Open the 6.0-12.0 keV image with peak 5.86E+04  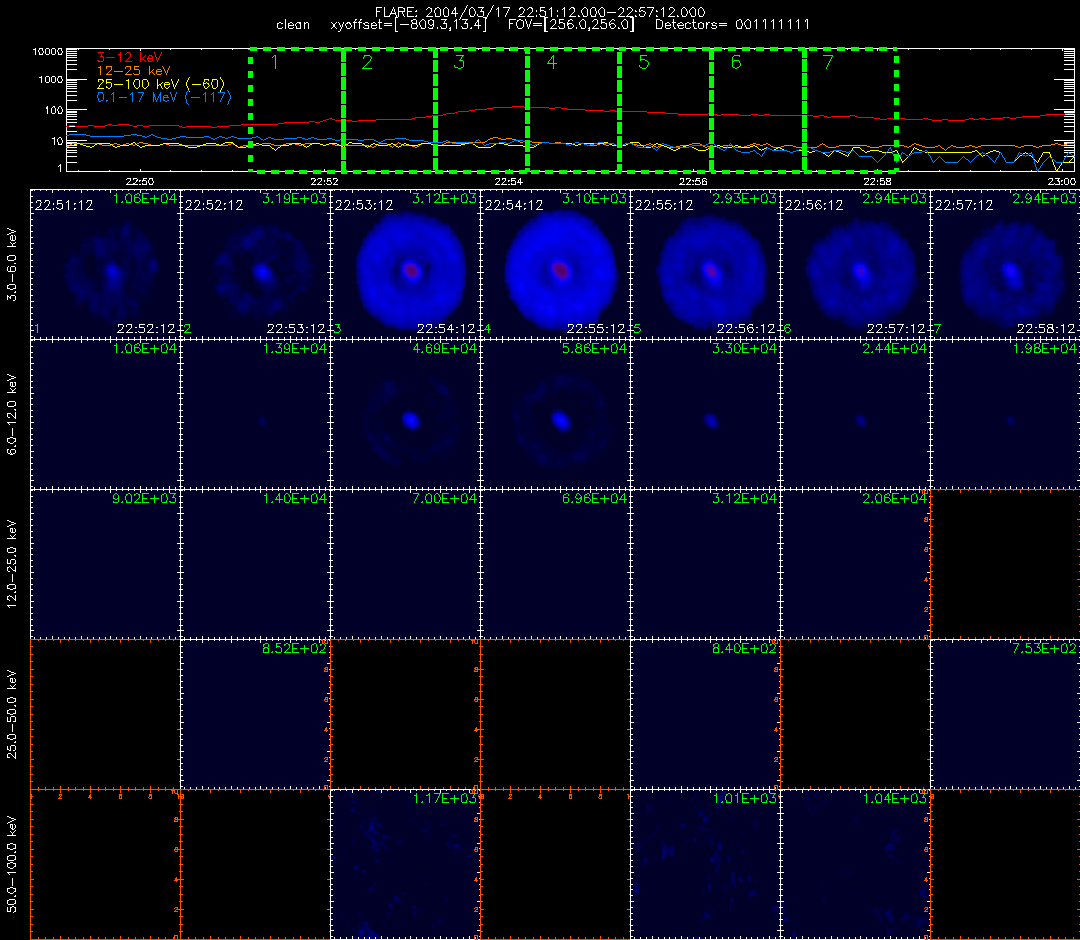pyautogui.click(x=555, y=415)
